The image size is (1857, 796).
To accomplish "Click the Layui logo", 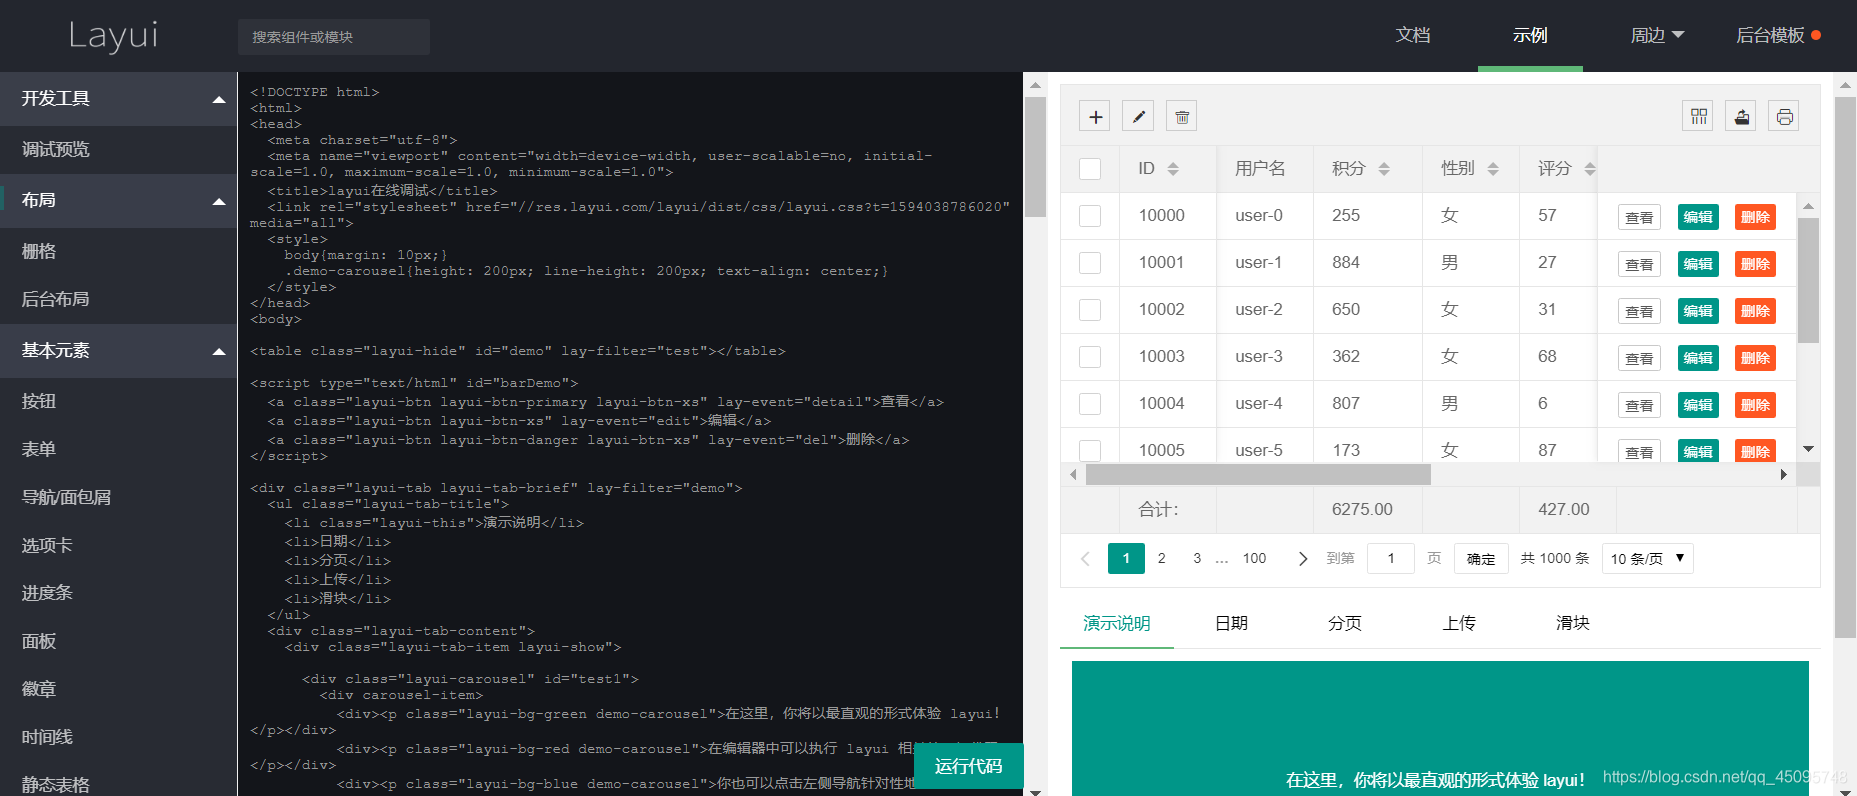I will pyautogui.click(x=113, y=36).
